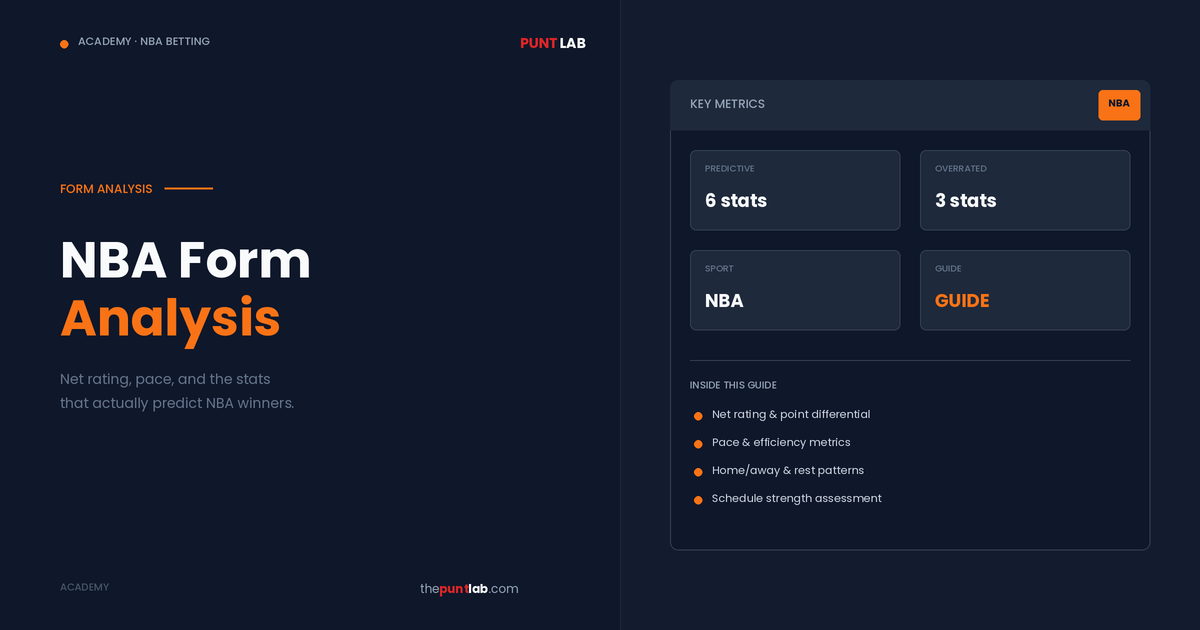Image resolution: width=1200 pixels, height=630 pixels.
Task: Click the Inside This Guide heading
Action: coord(733,385)
